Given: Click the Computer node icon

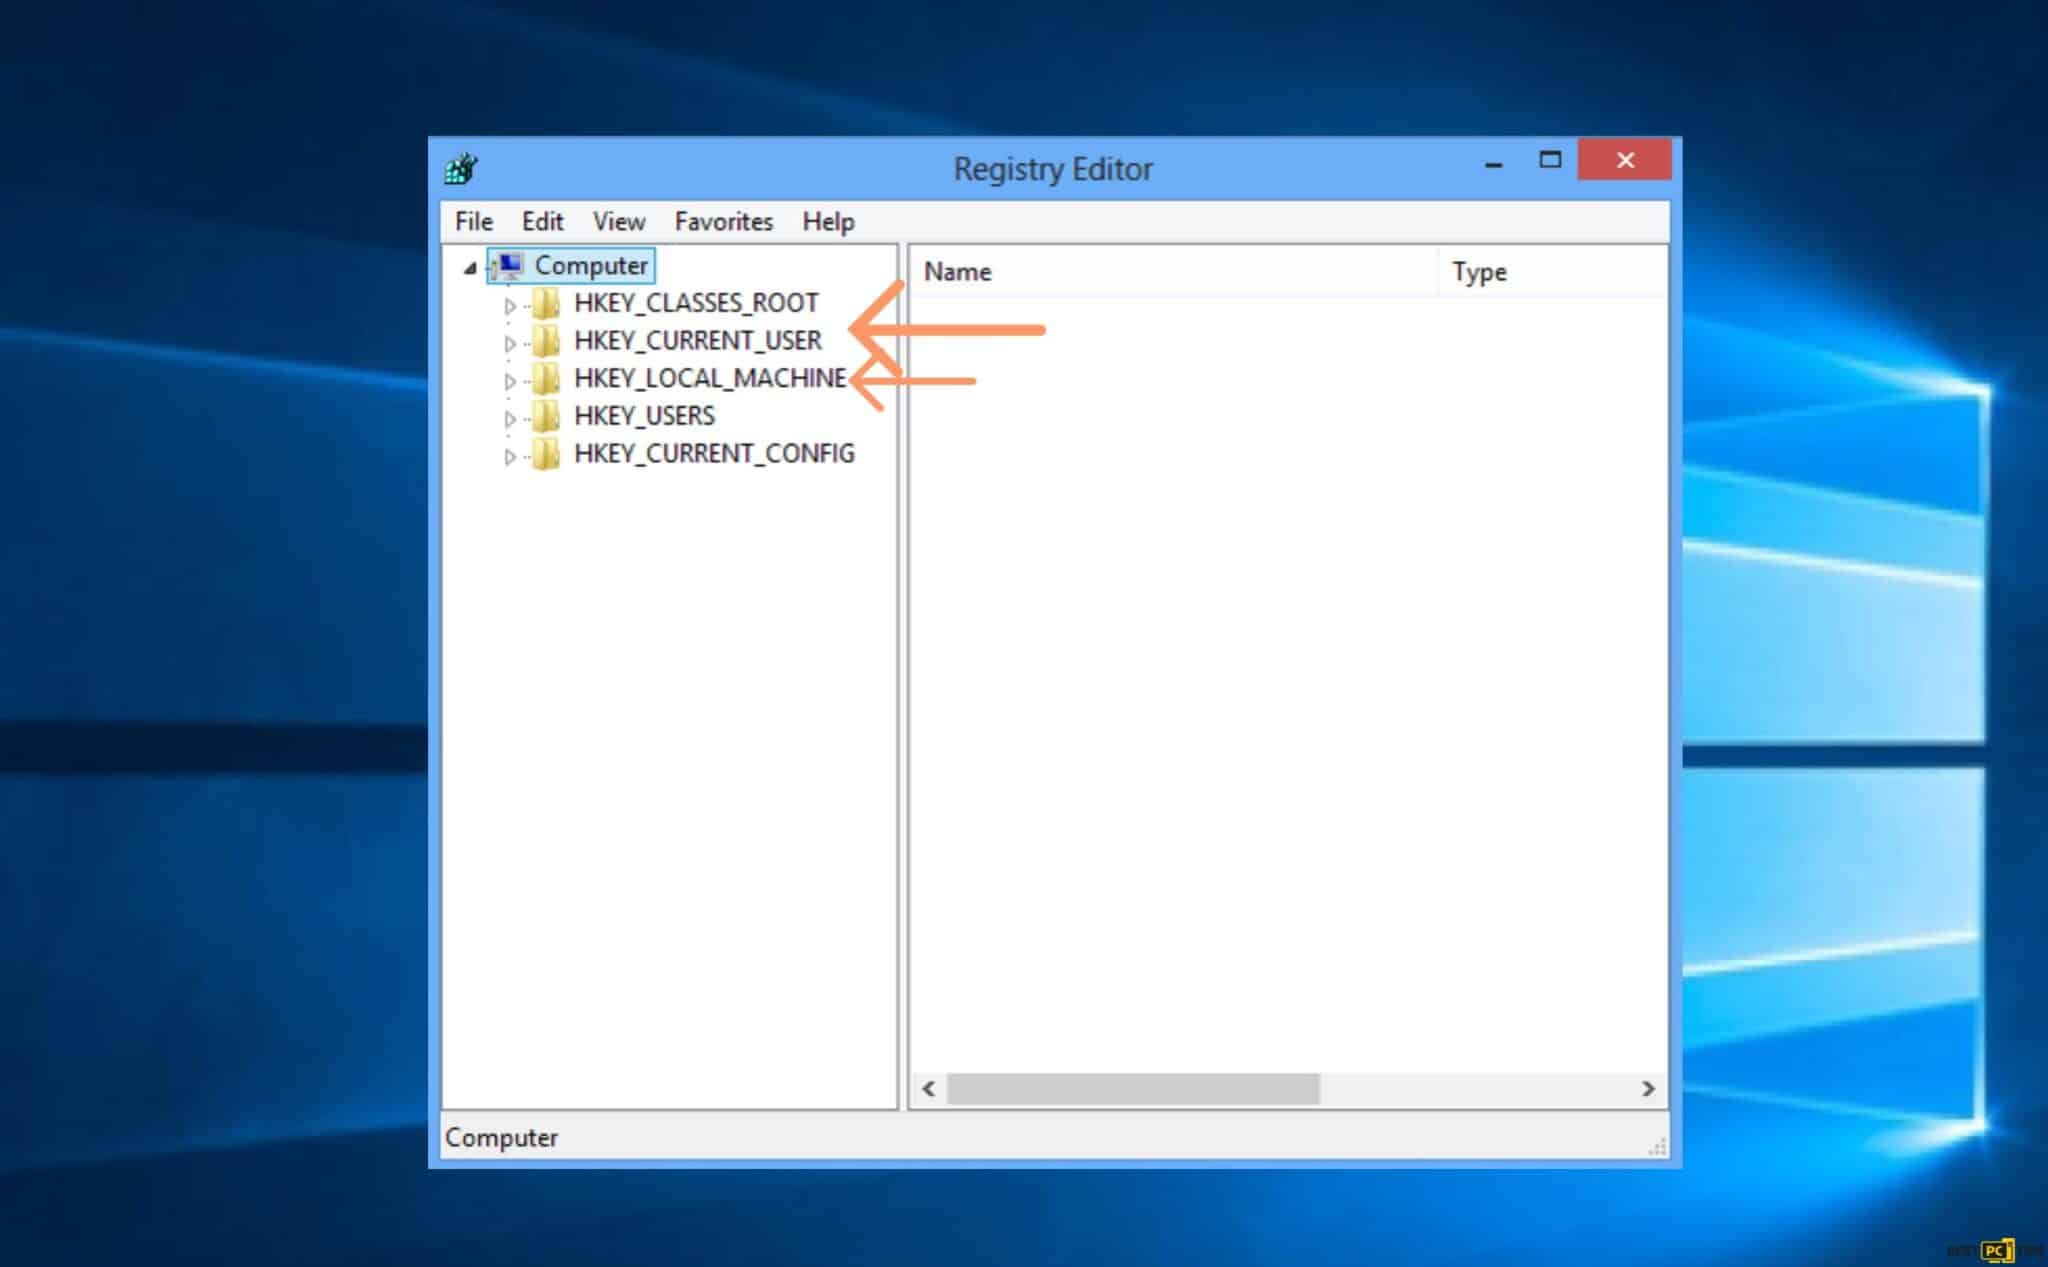Looking at the screenshot, I should point(510,265).
